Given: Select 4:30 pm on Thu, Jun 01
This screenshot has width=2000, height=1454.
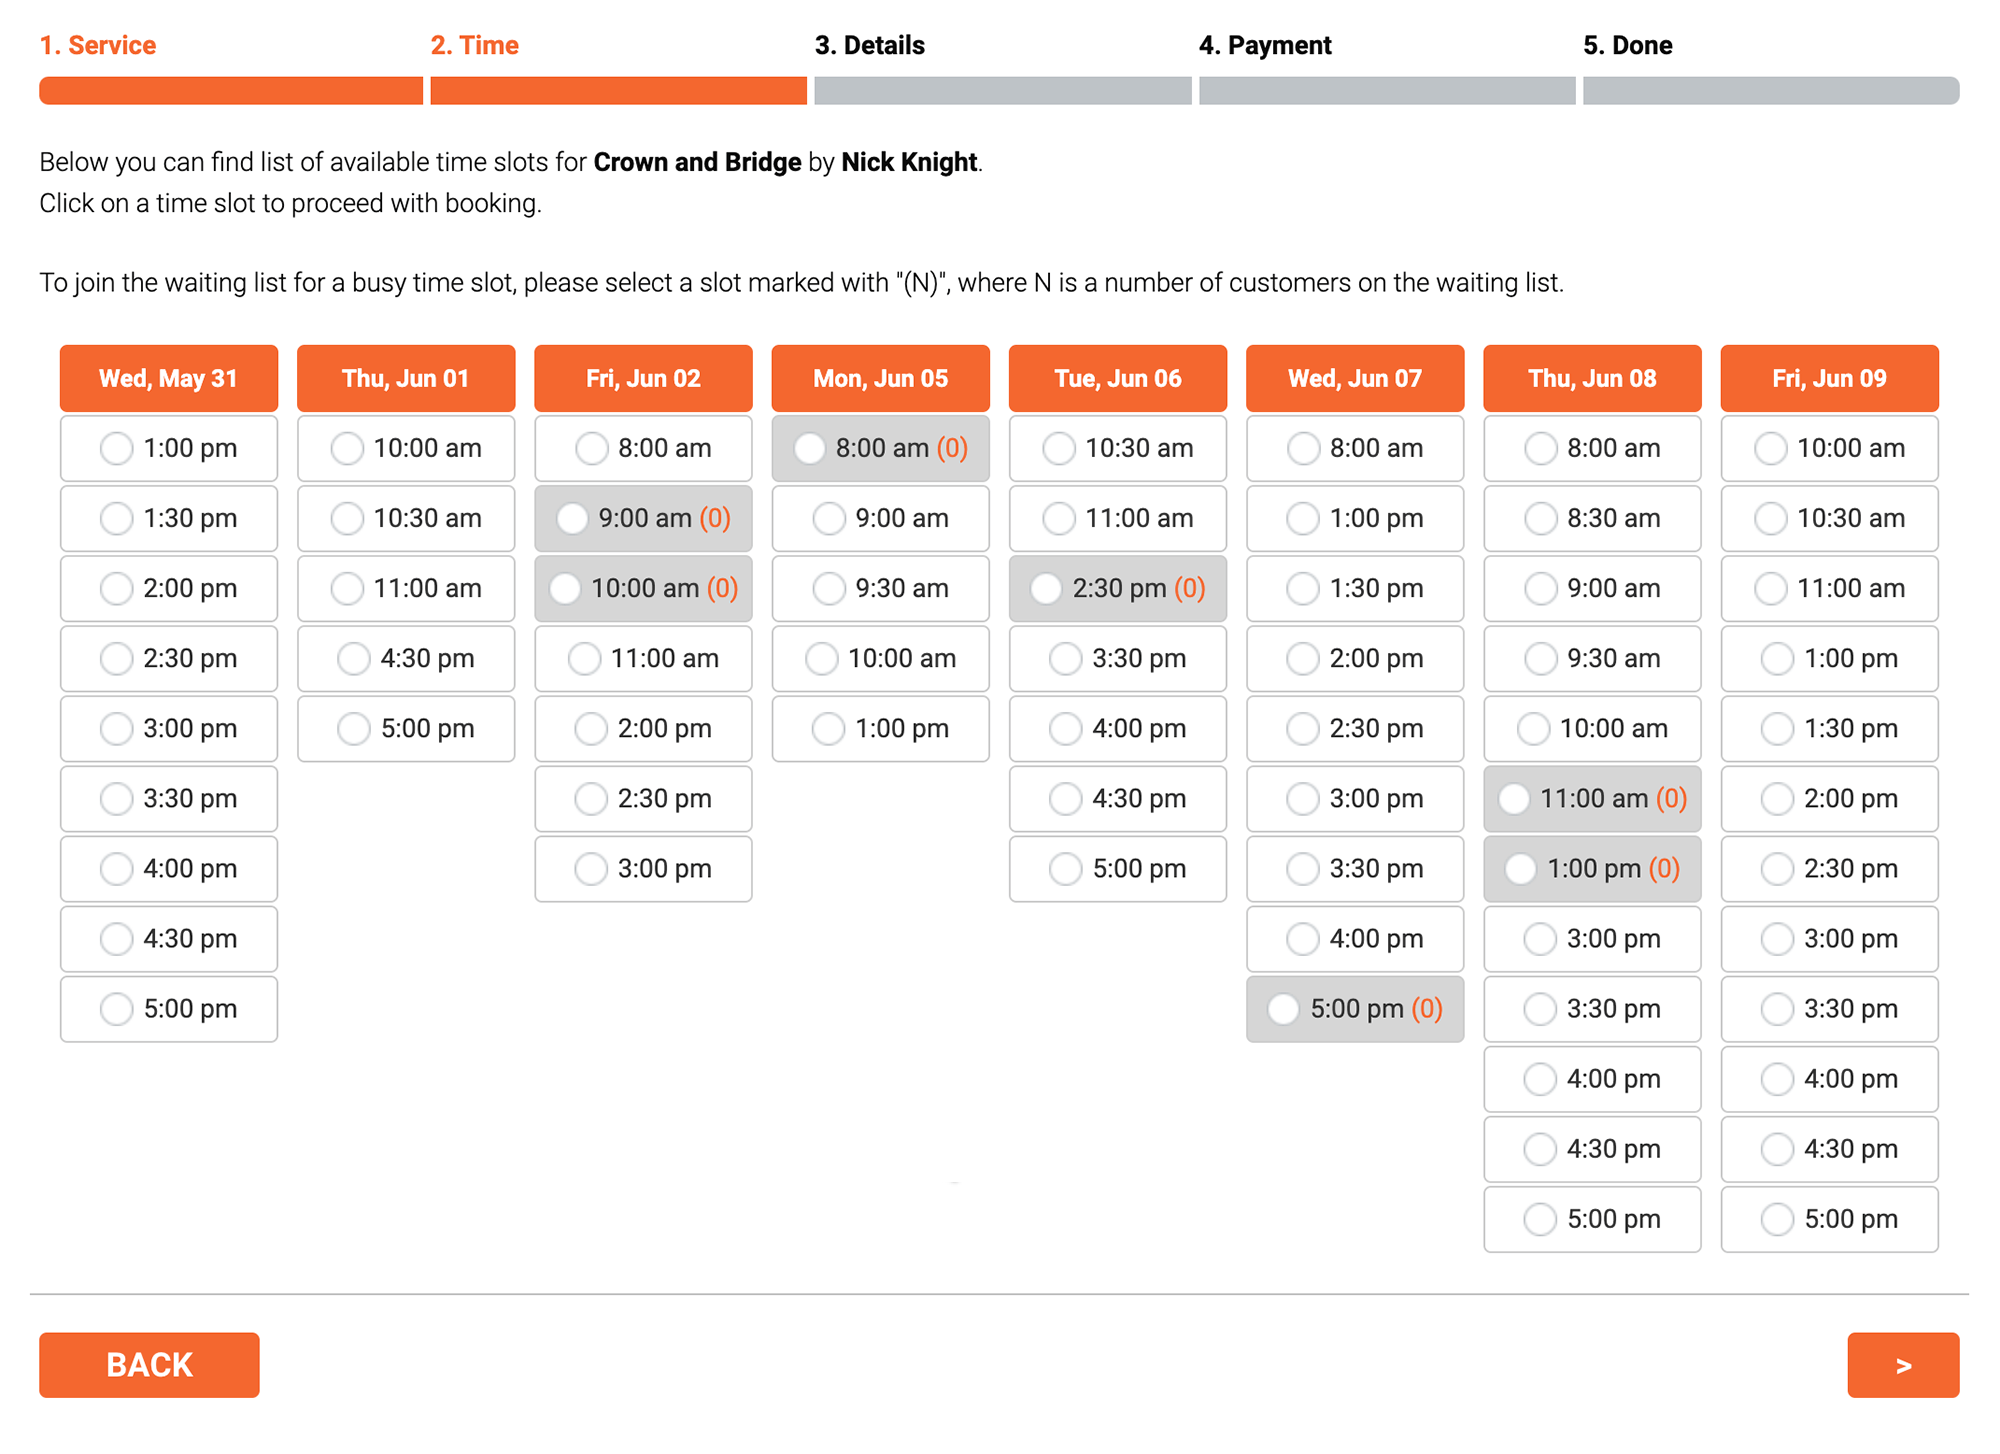Looking at the screenshot, I should coord(406,658).
